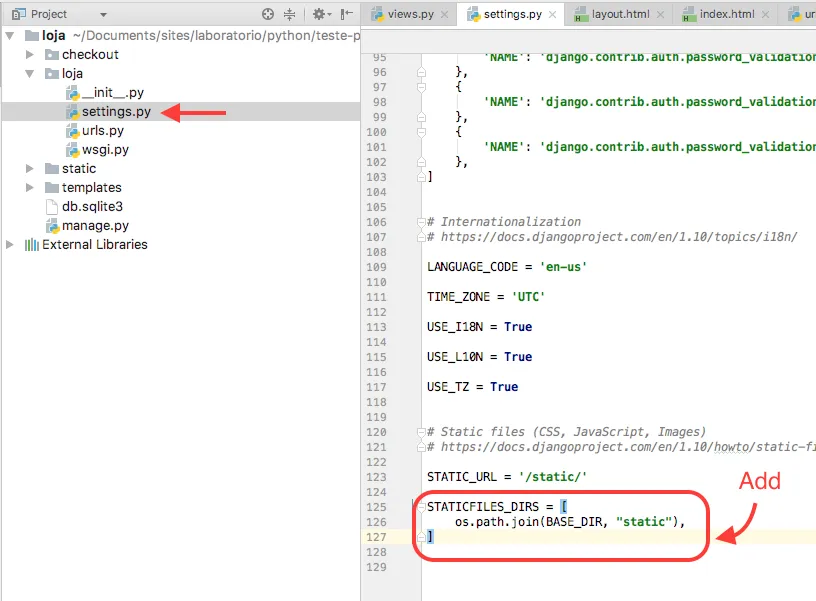Click the fold marker at line 96

pos(422,72)
